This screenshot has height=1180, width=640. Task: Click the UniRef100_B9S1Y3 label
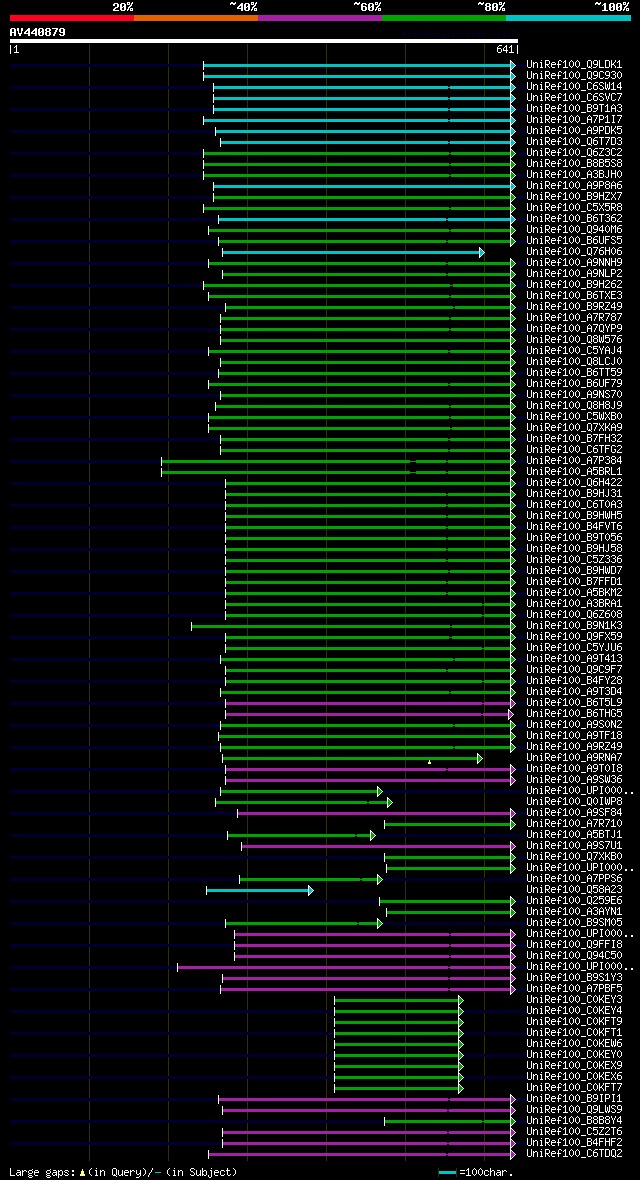coord(574,978)
